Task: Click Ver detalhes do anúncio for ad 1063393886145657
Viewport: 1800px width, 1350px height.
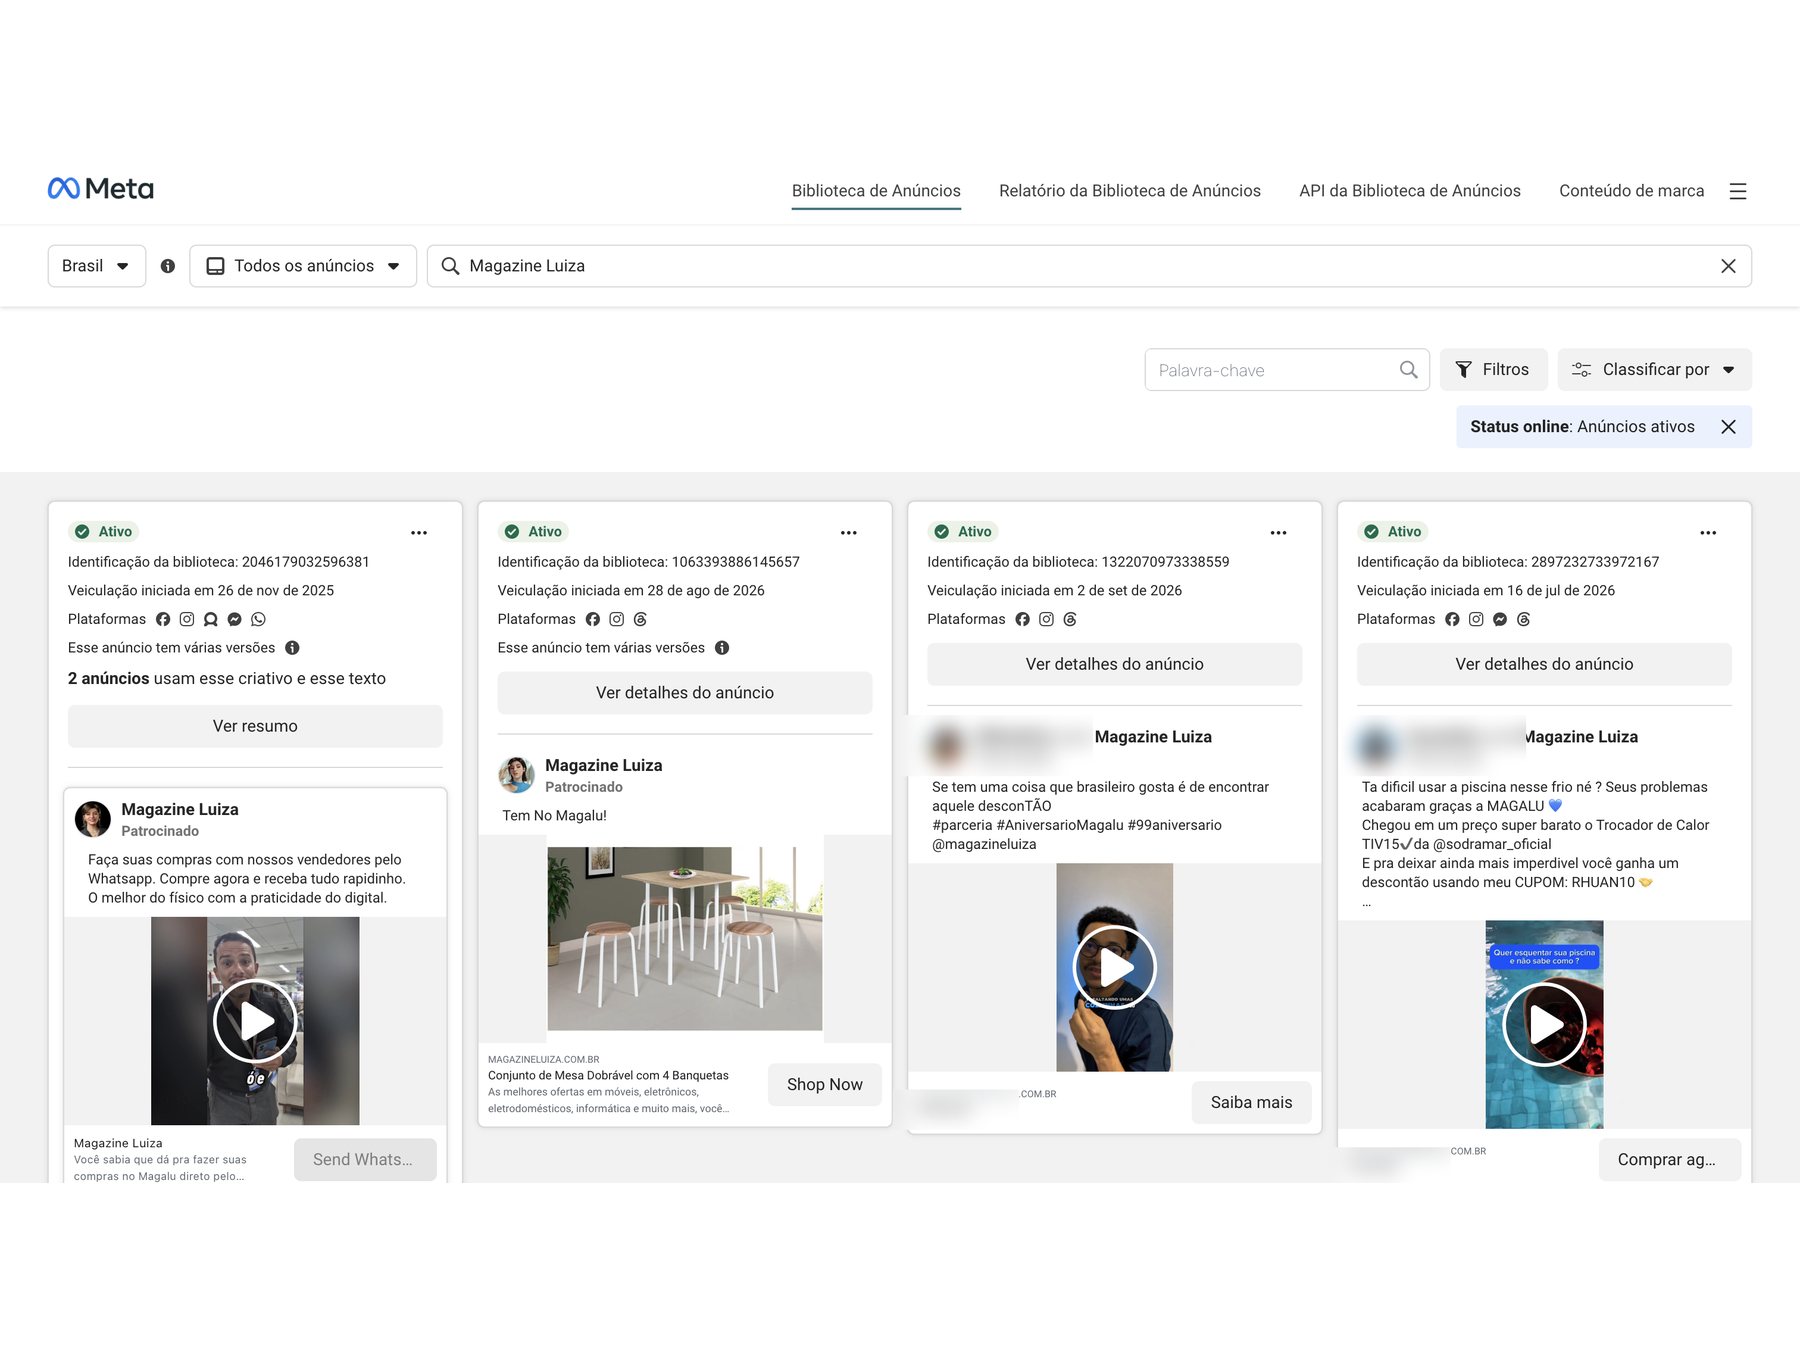Action: (685, 693)
